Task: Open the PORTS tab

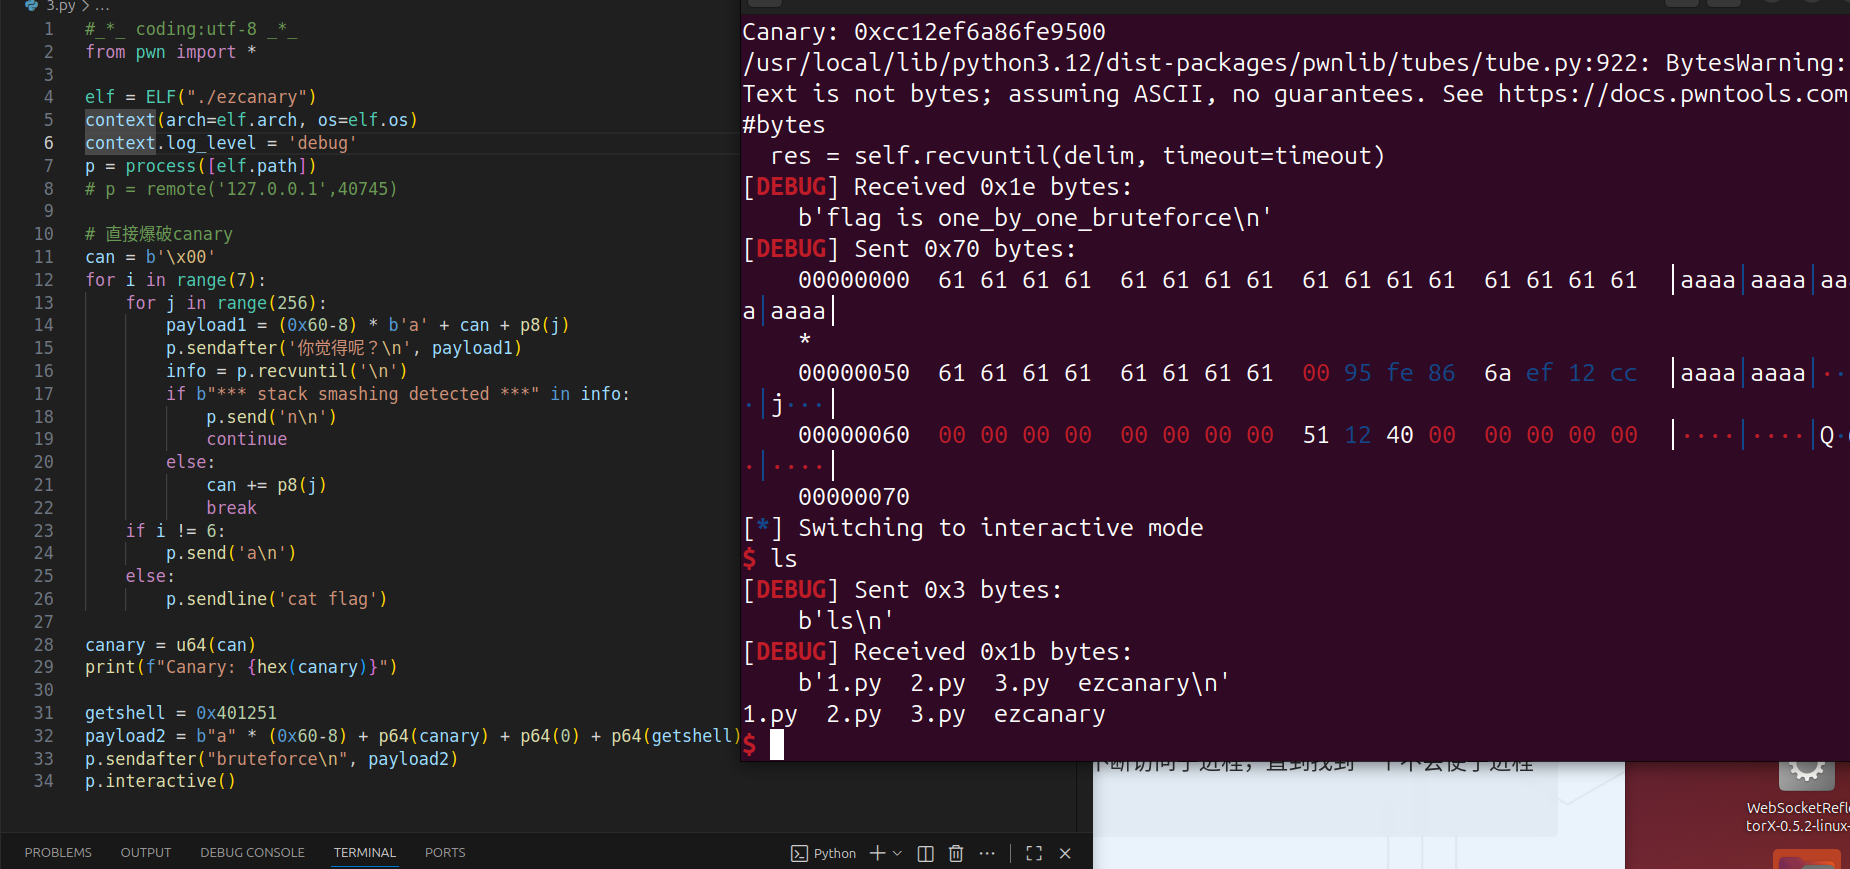Action: (x=445, y=853)
